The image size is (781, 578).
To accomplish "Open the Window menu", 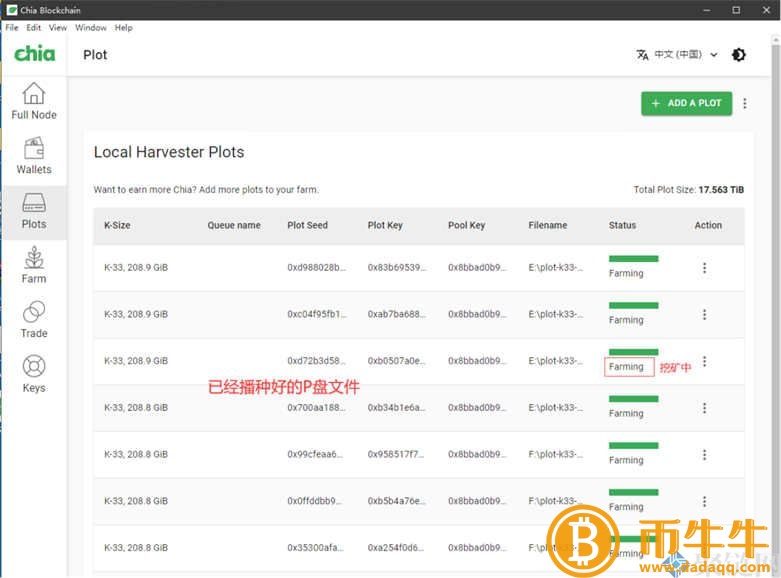I will tap(91, 27).
